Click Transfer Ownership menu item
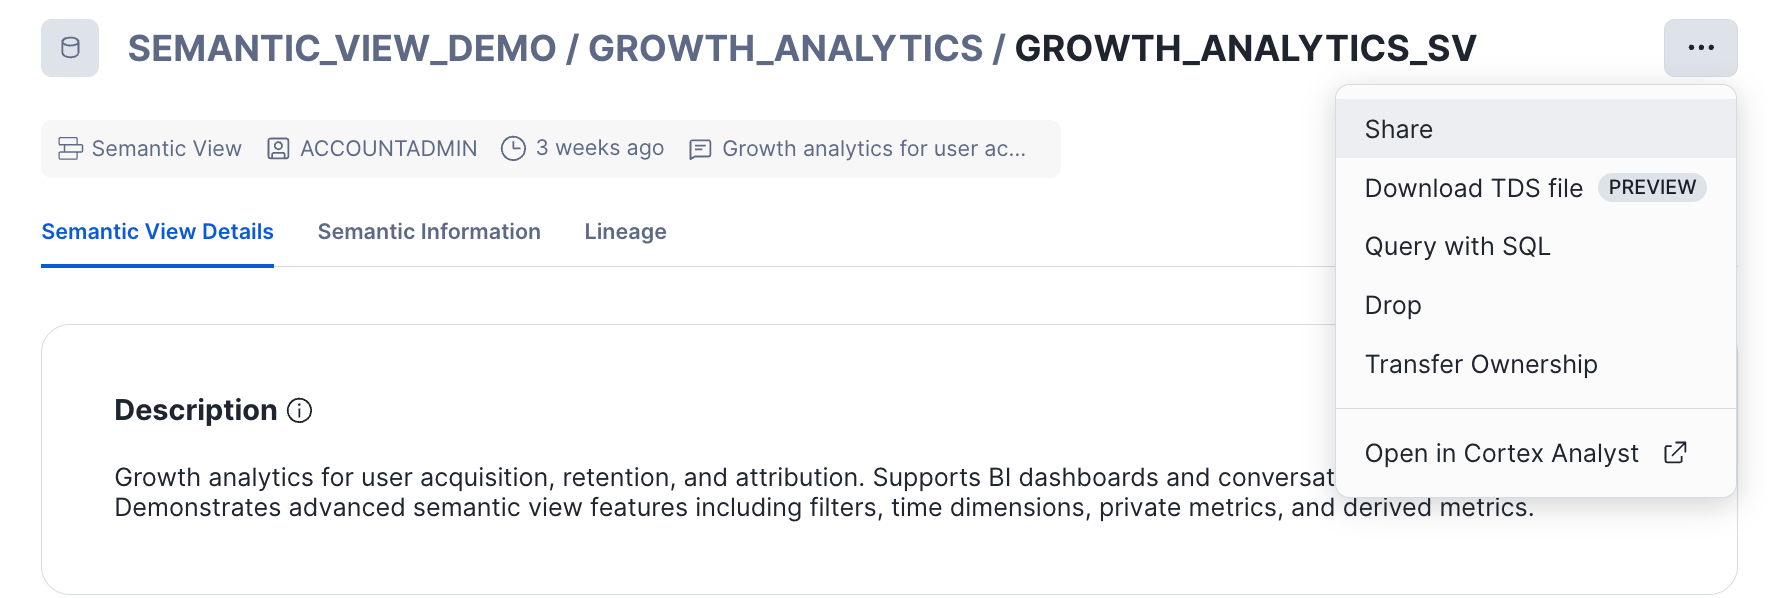This screenshot has width=1768, height=598. click(1480, 364)
